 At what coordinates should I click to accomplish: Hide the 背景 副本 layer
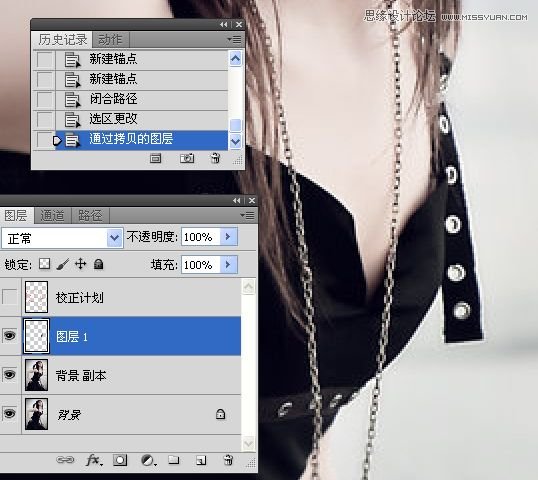coord(10,374)
